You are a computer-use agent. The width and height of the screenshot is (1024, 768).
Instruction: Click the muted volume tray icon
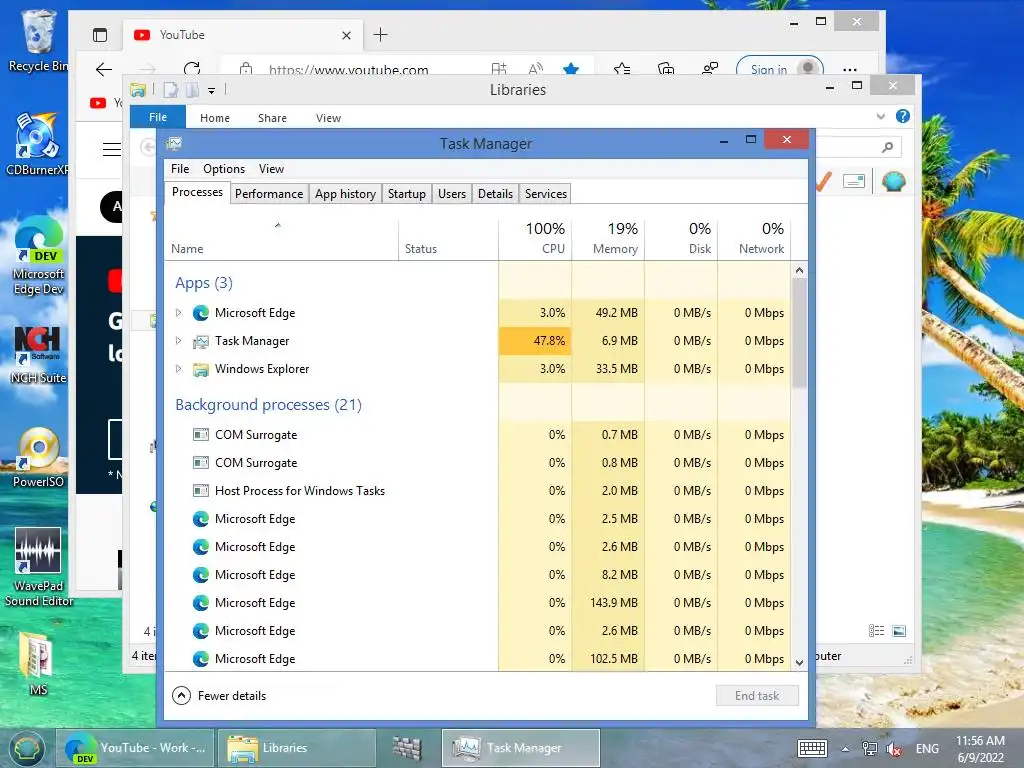click(x=894, y=749)
